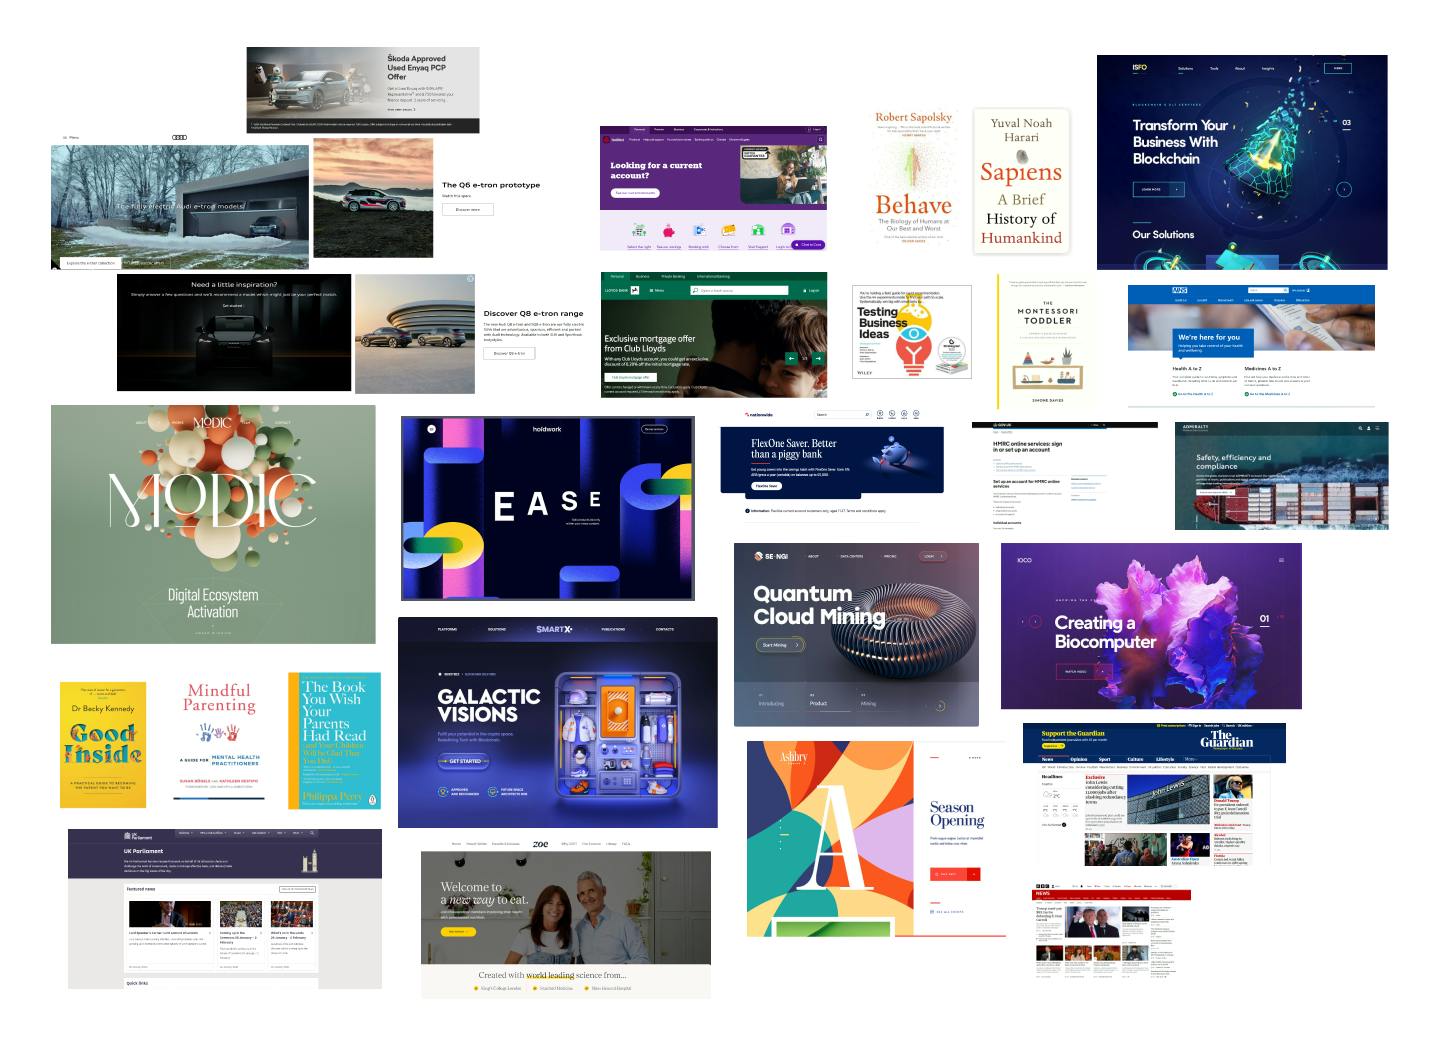This screenshot has height=1046, width=1440.
Task: Select the search magnifier on the Nationwide site
Action: 867,414
